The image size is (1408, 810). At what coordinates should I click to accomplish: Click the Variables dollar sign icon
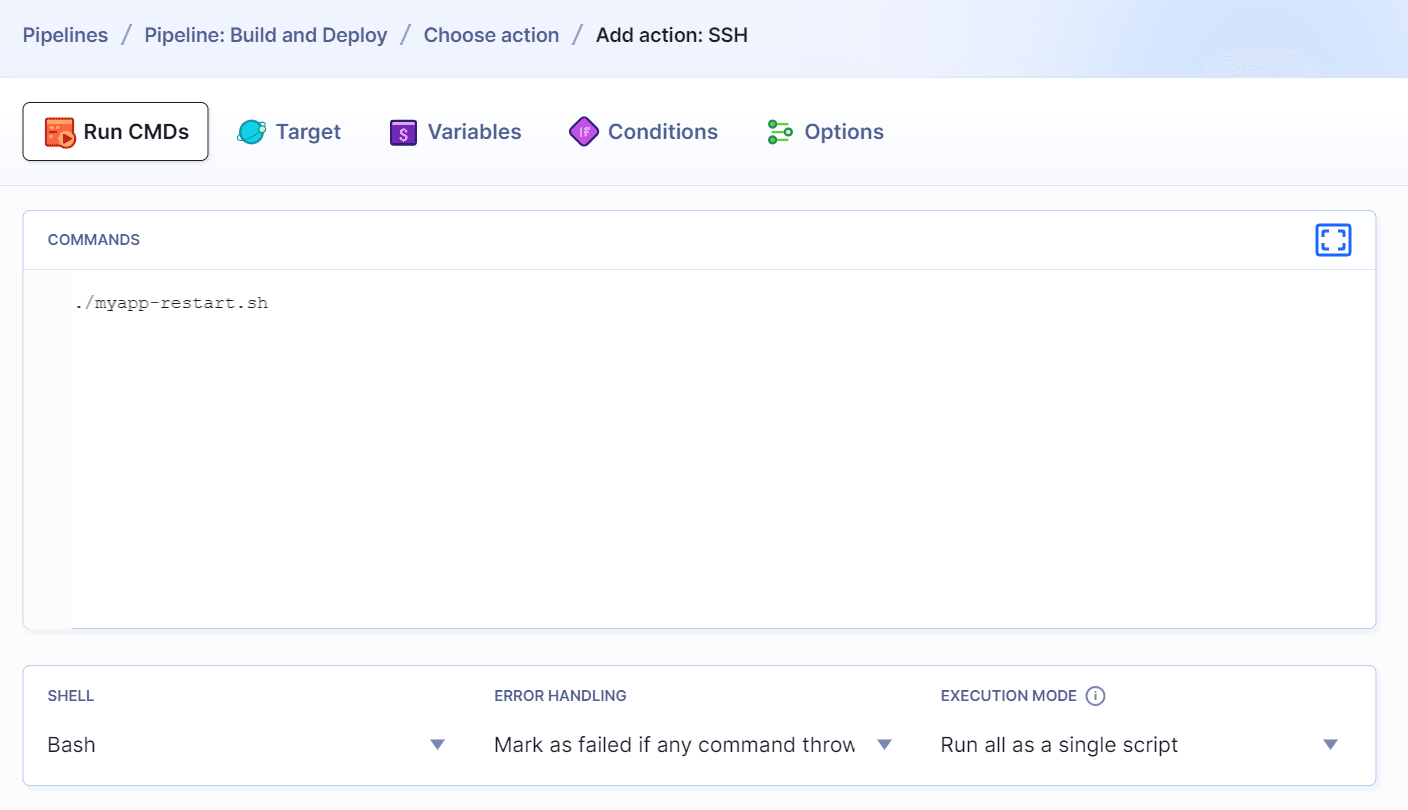(x=402, y=131)
